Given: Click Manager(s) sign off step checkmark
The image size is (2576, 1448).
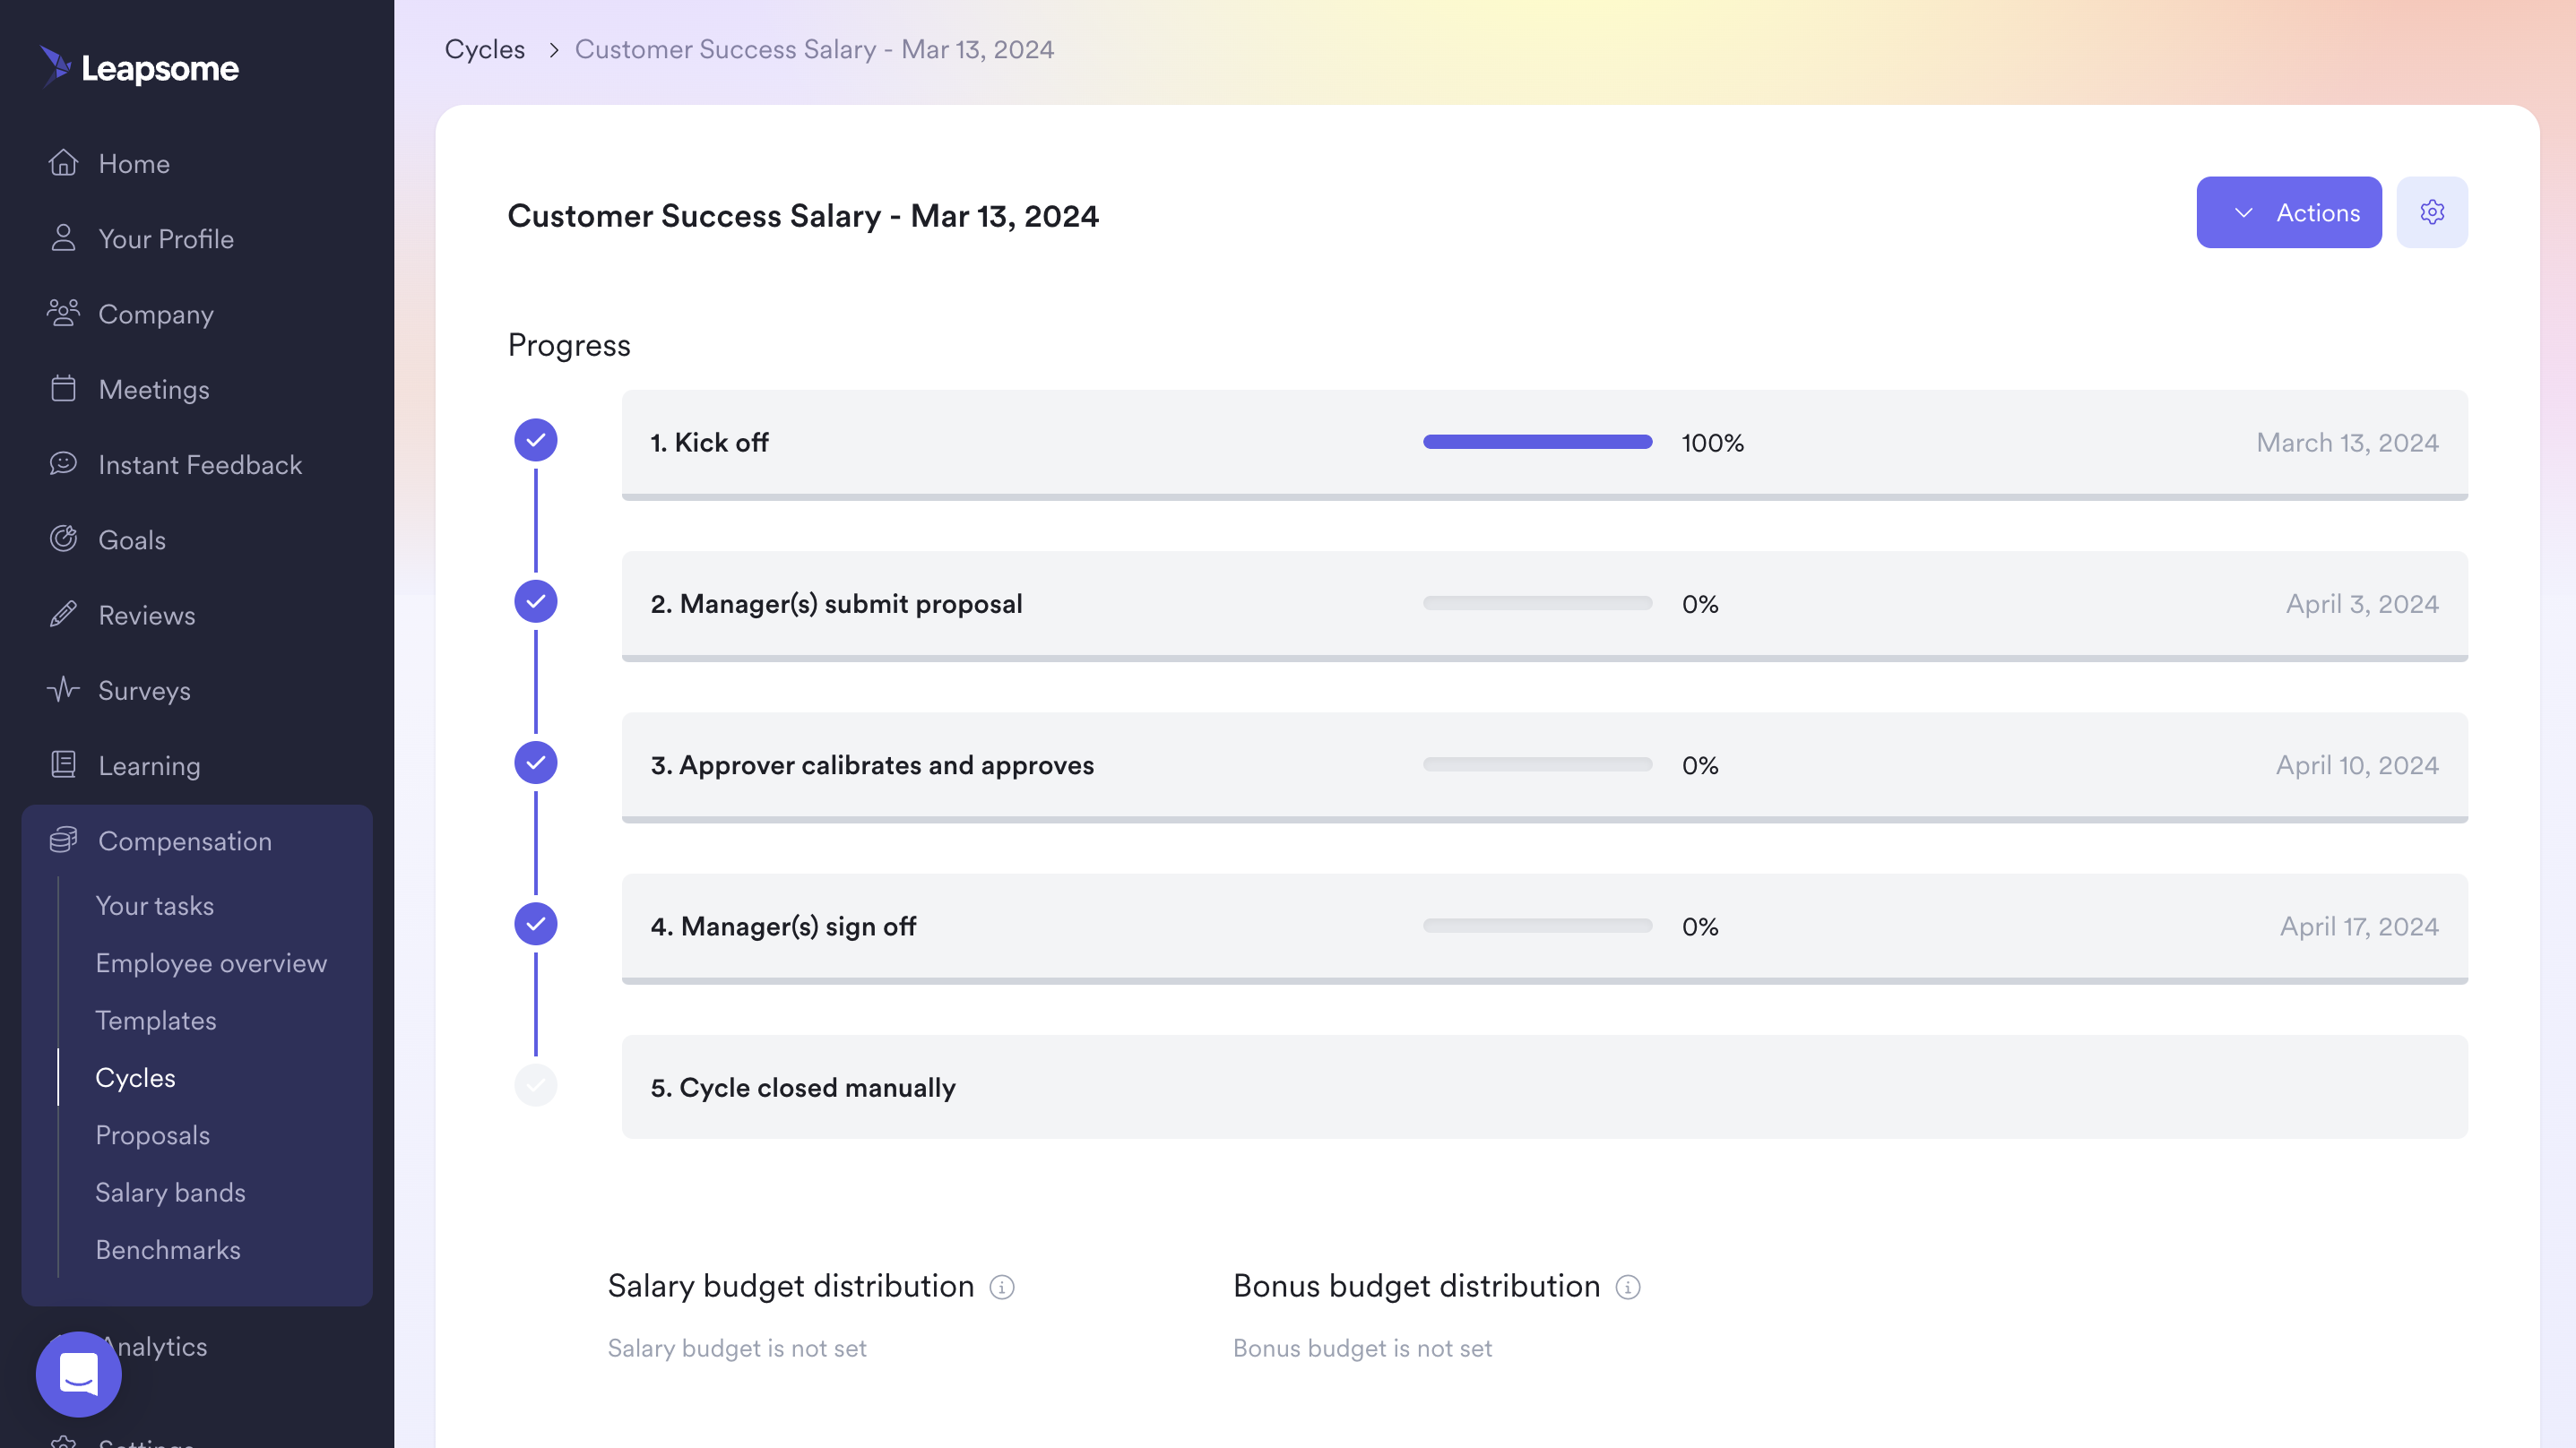Looking at the screenshot, I should 535,924.
